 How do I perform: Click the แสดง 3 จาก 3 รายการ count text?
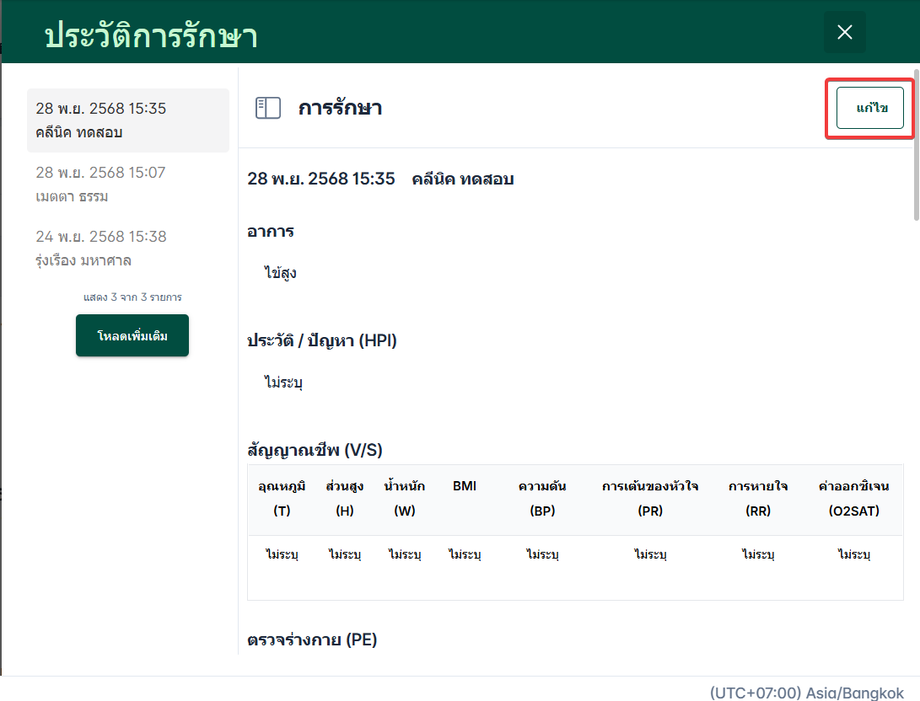133,297
